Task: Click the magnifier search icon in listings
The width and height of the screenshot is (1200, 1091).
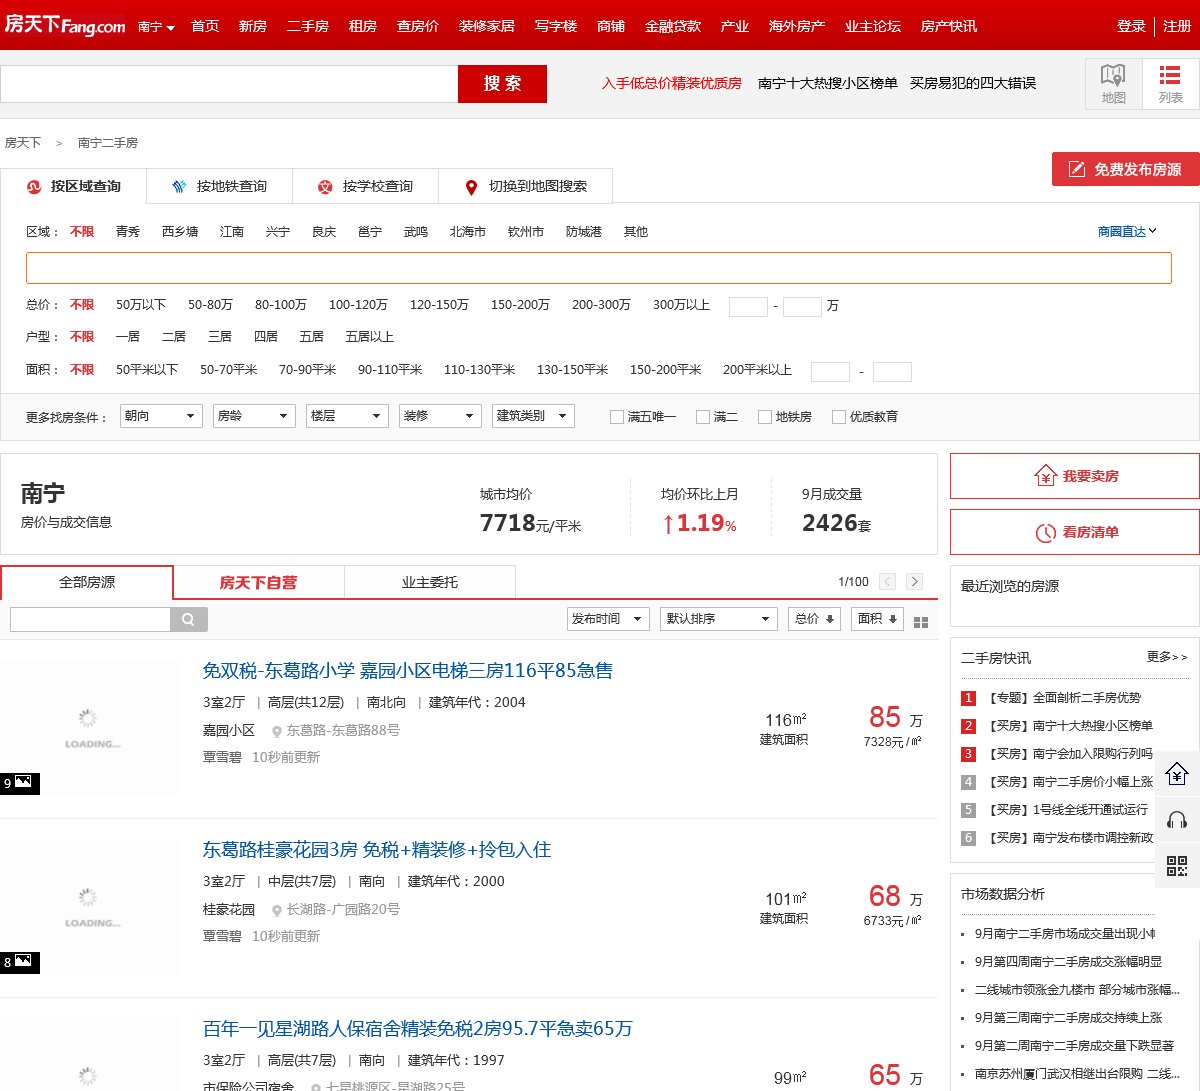Action: pos(188,619)
